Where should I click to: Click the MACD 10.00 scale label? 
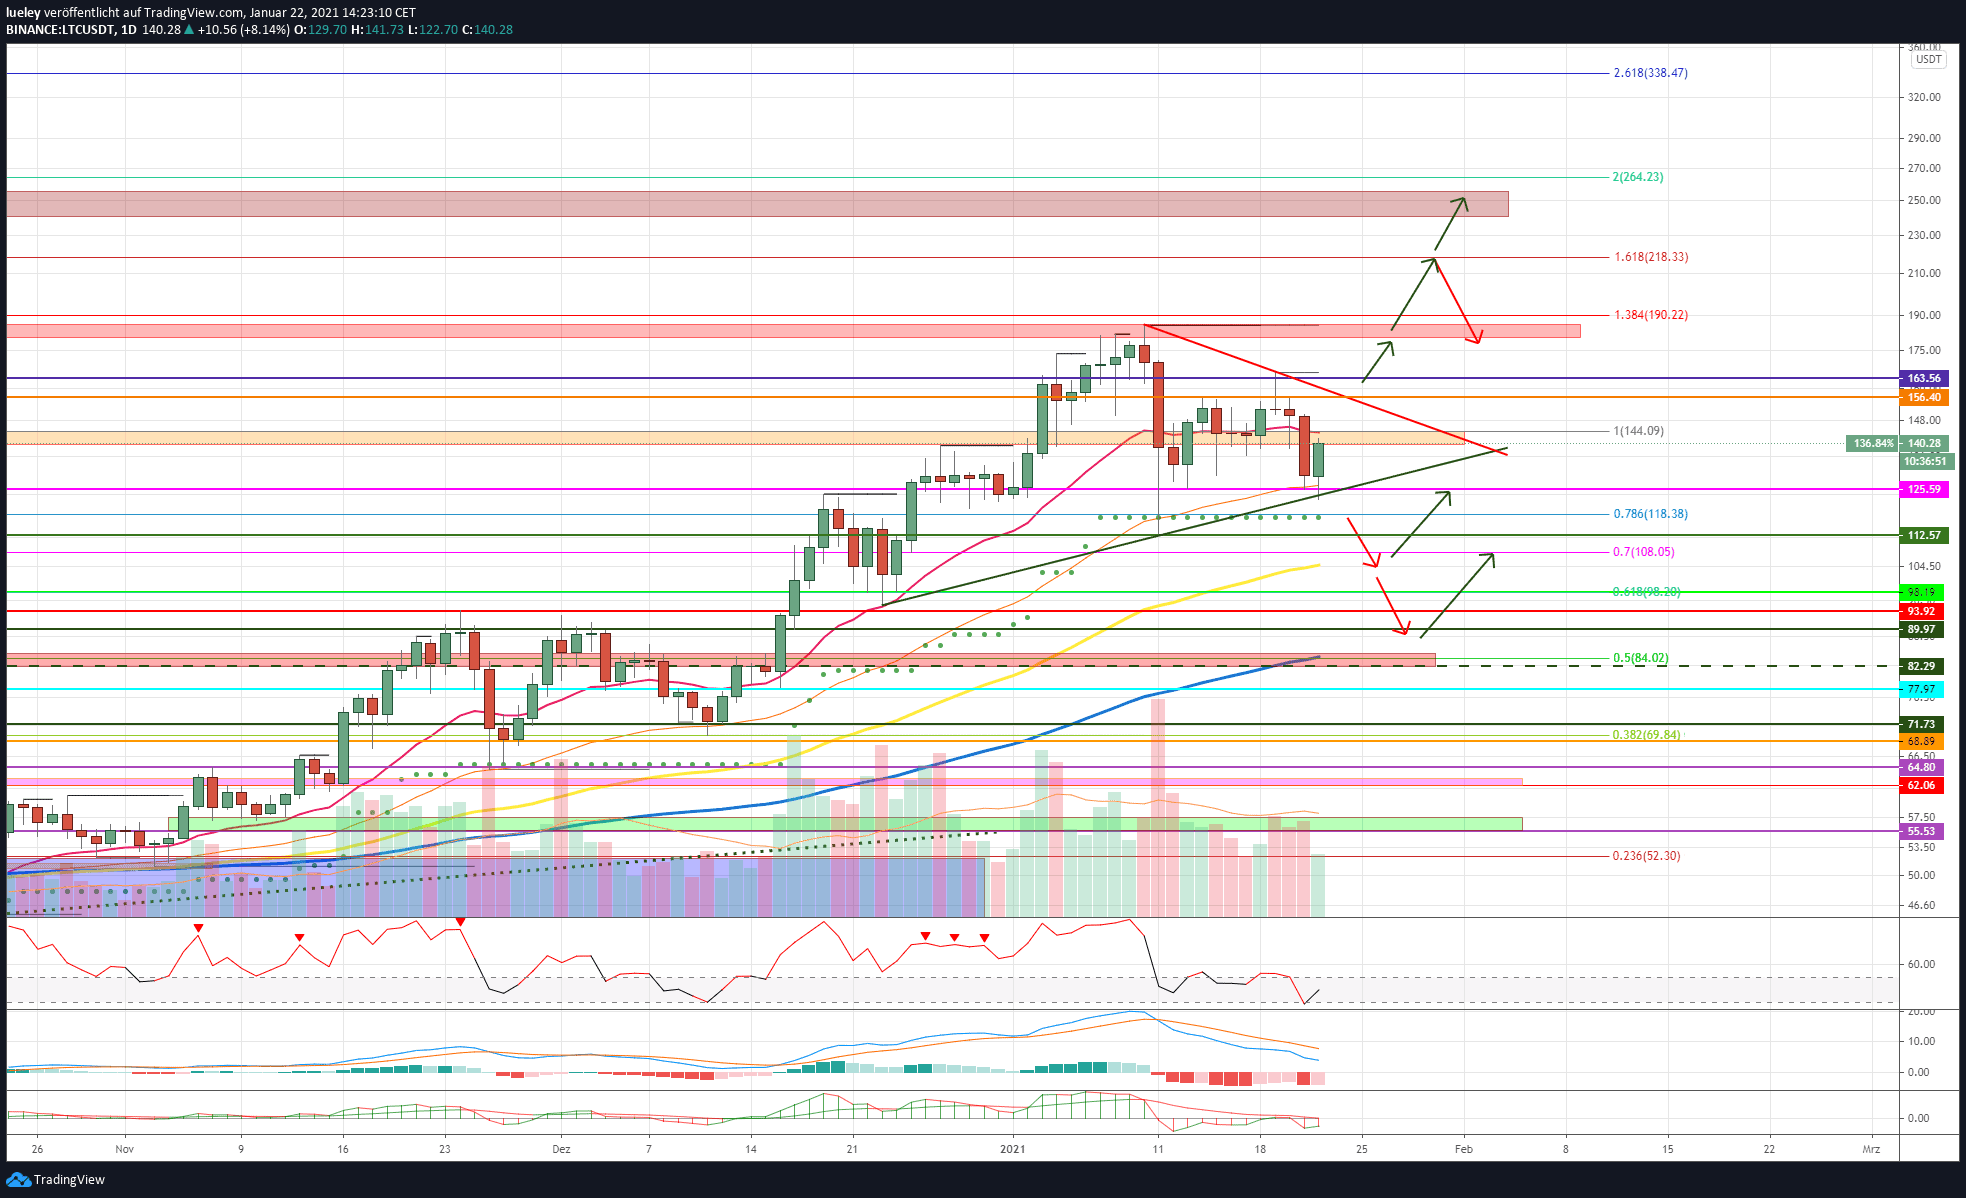click(1921, 1042)
